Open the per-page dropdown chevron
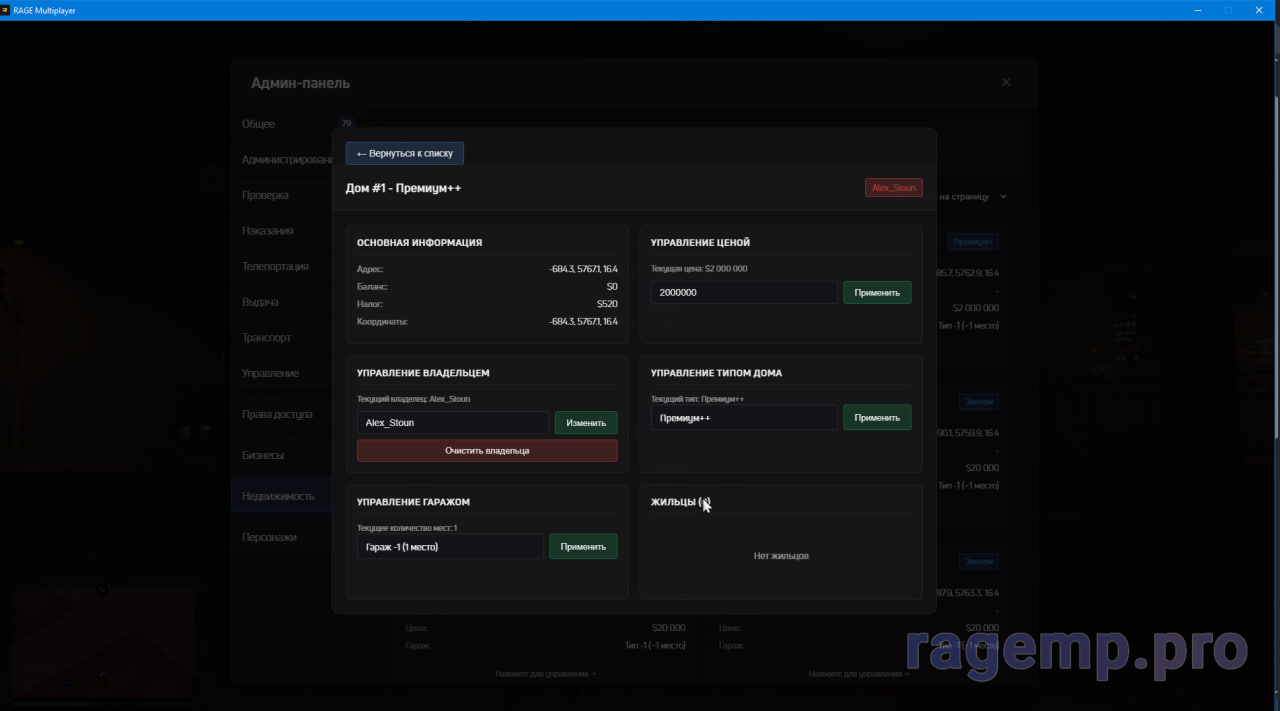1280x711 pixels. click(x=1004, y=197)
